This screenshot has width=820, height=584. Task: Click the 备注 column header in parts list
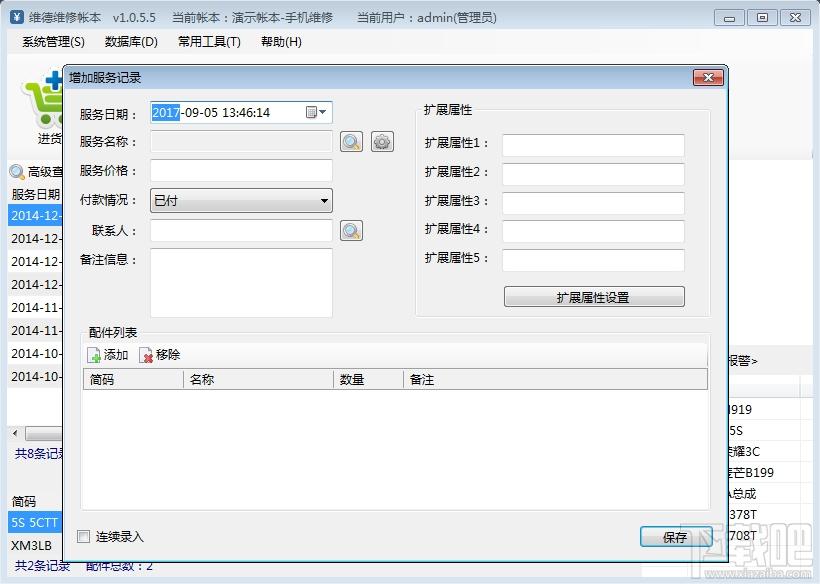[555, 380]
